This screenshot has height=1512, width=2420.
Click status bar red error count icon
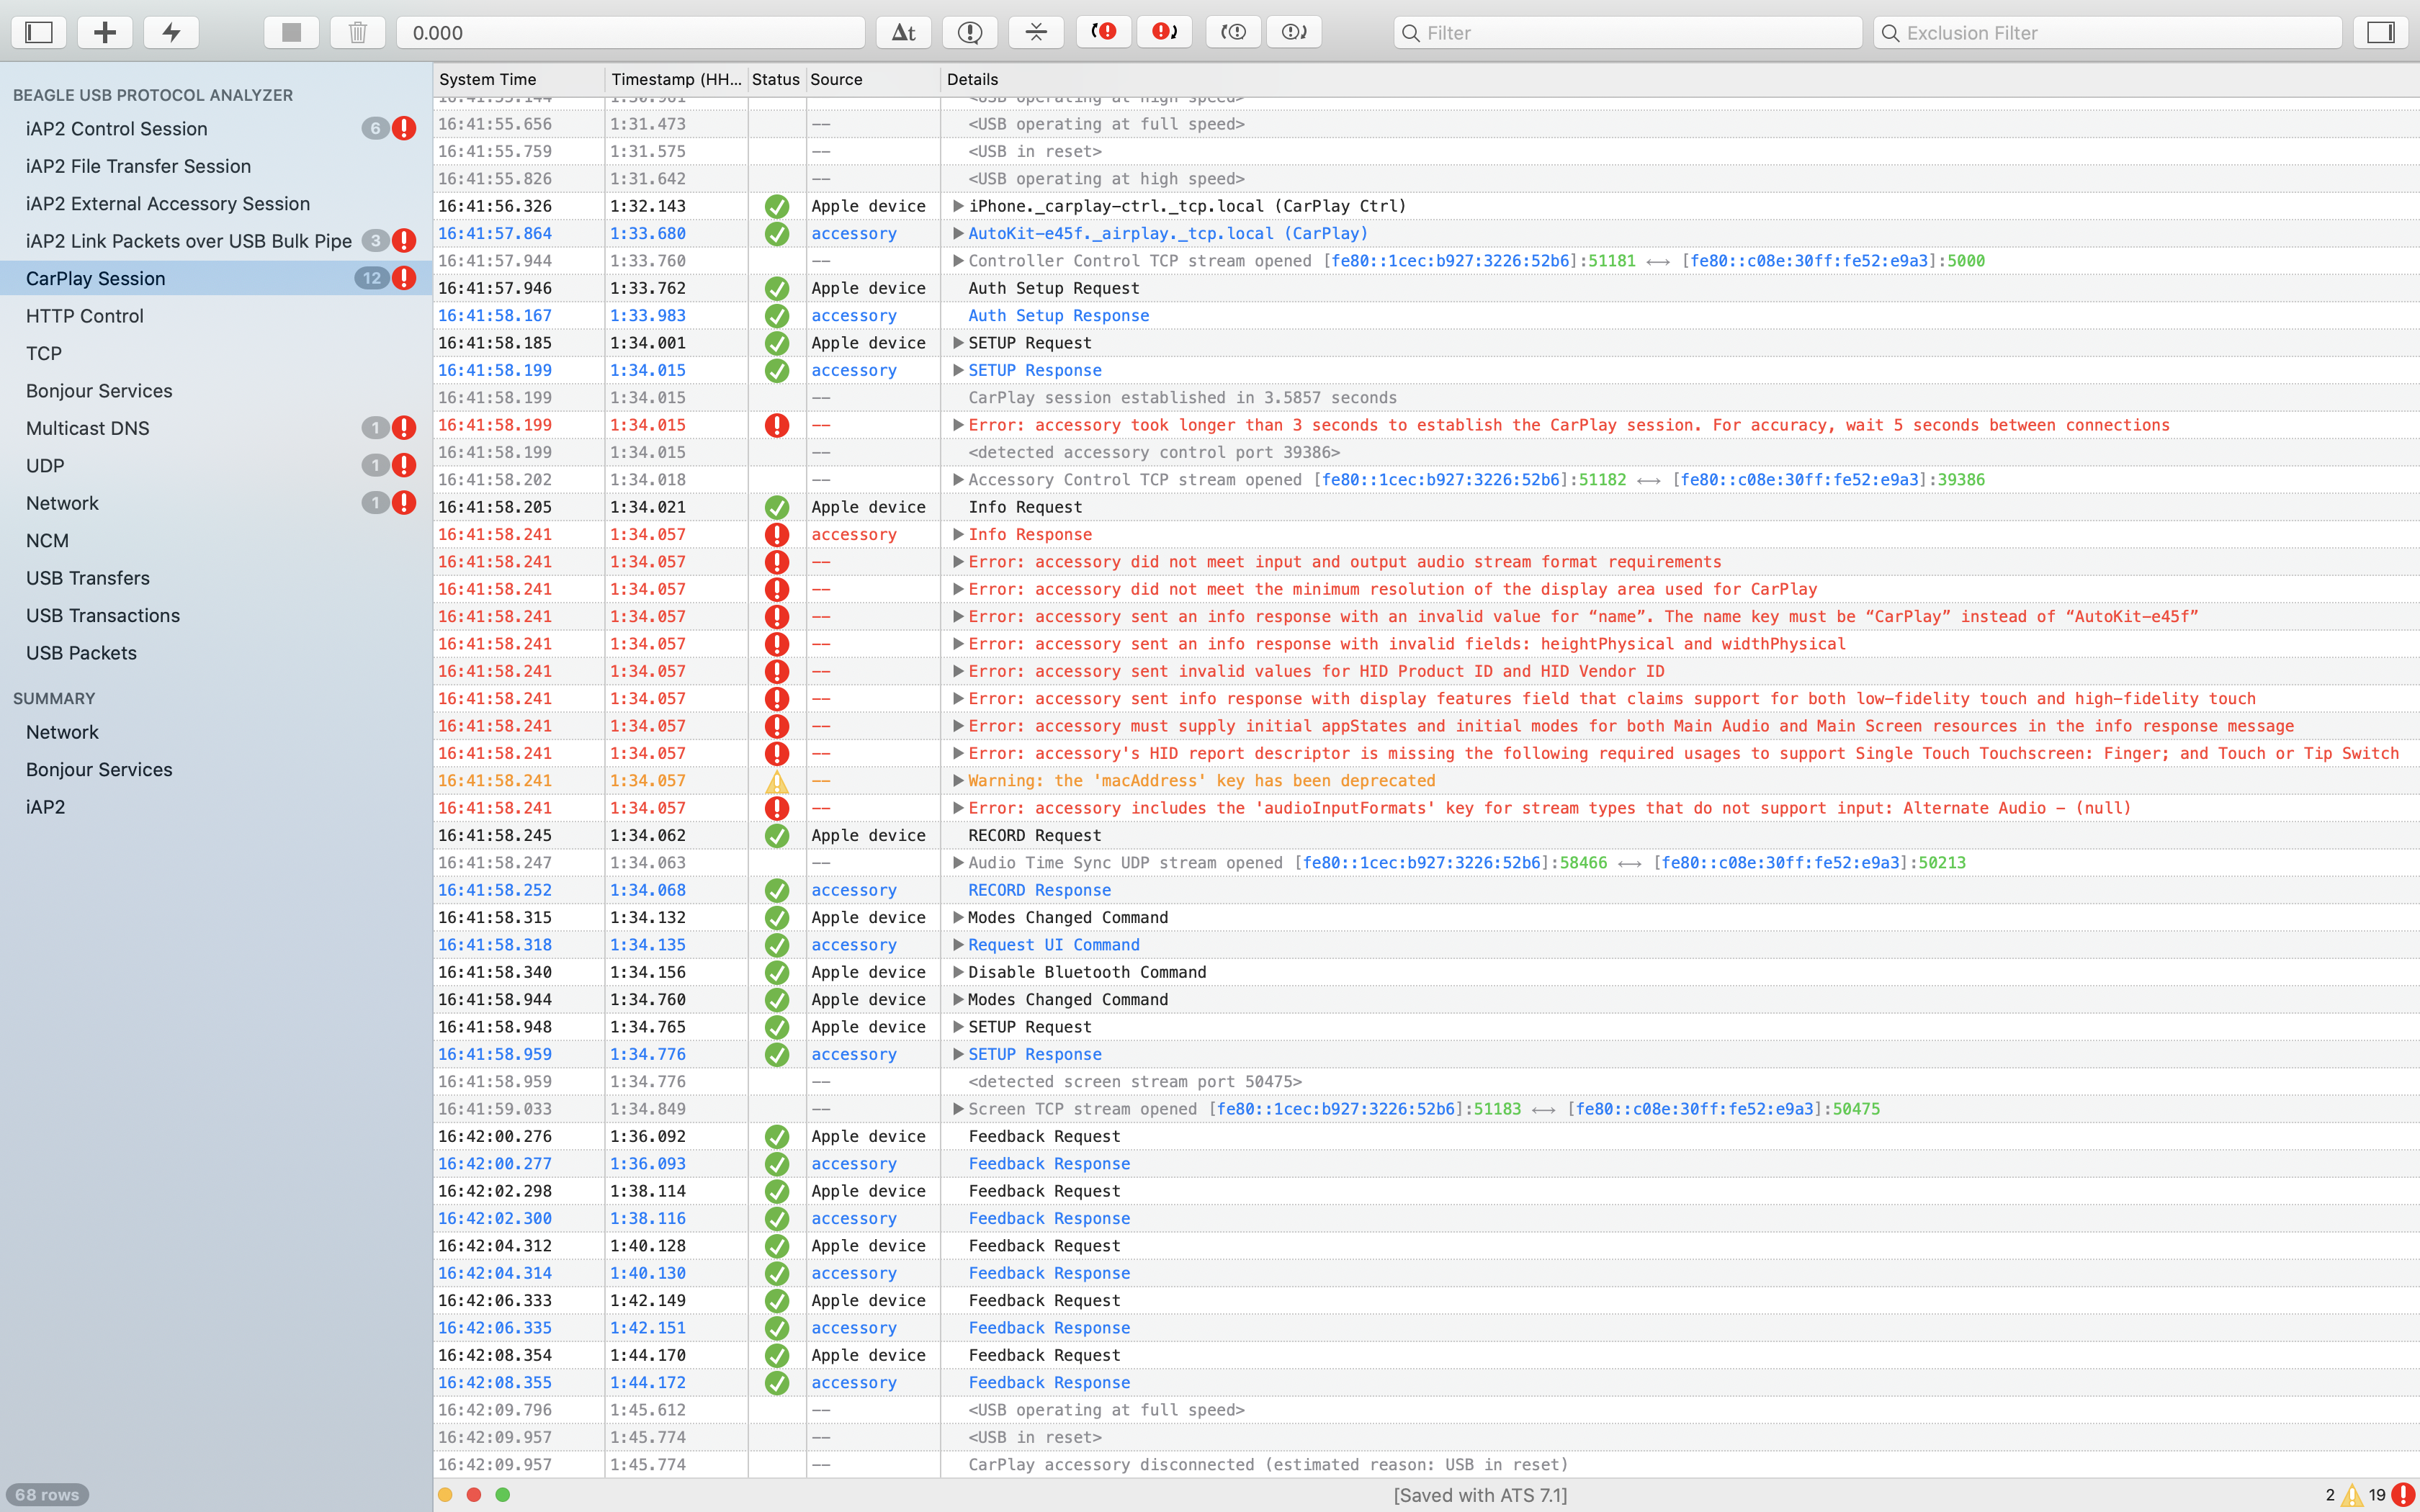[2404, 1495]
